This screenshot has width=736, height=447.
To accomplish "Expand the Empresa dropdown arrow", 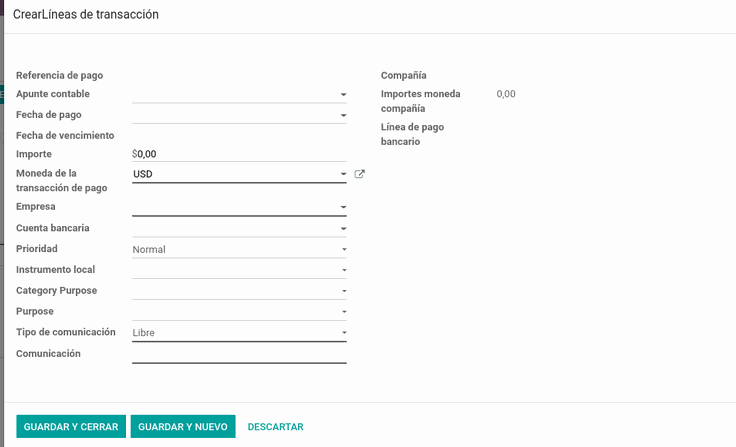I will [343, 207].
